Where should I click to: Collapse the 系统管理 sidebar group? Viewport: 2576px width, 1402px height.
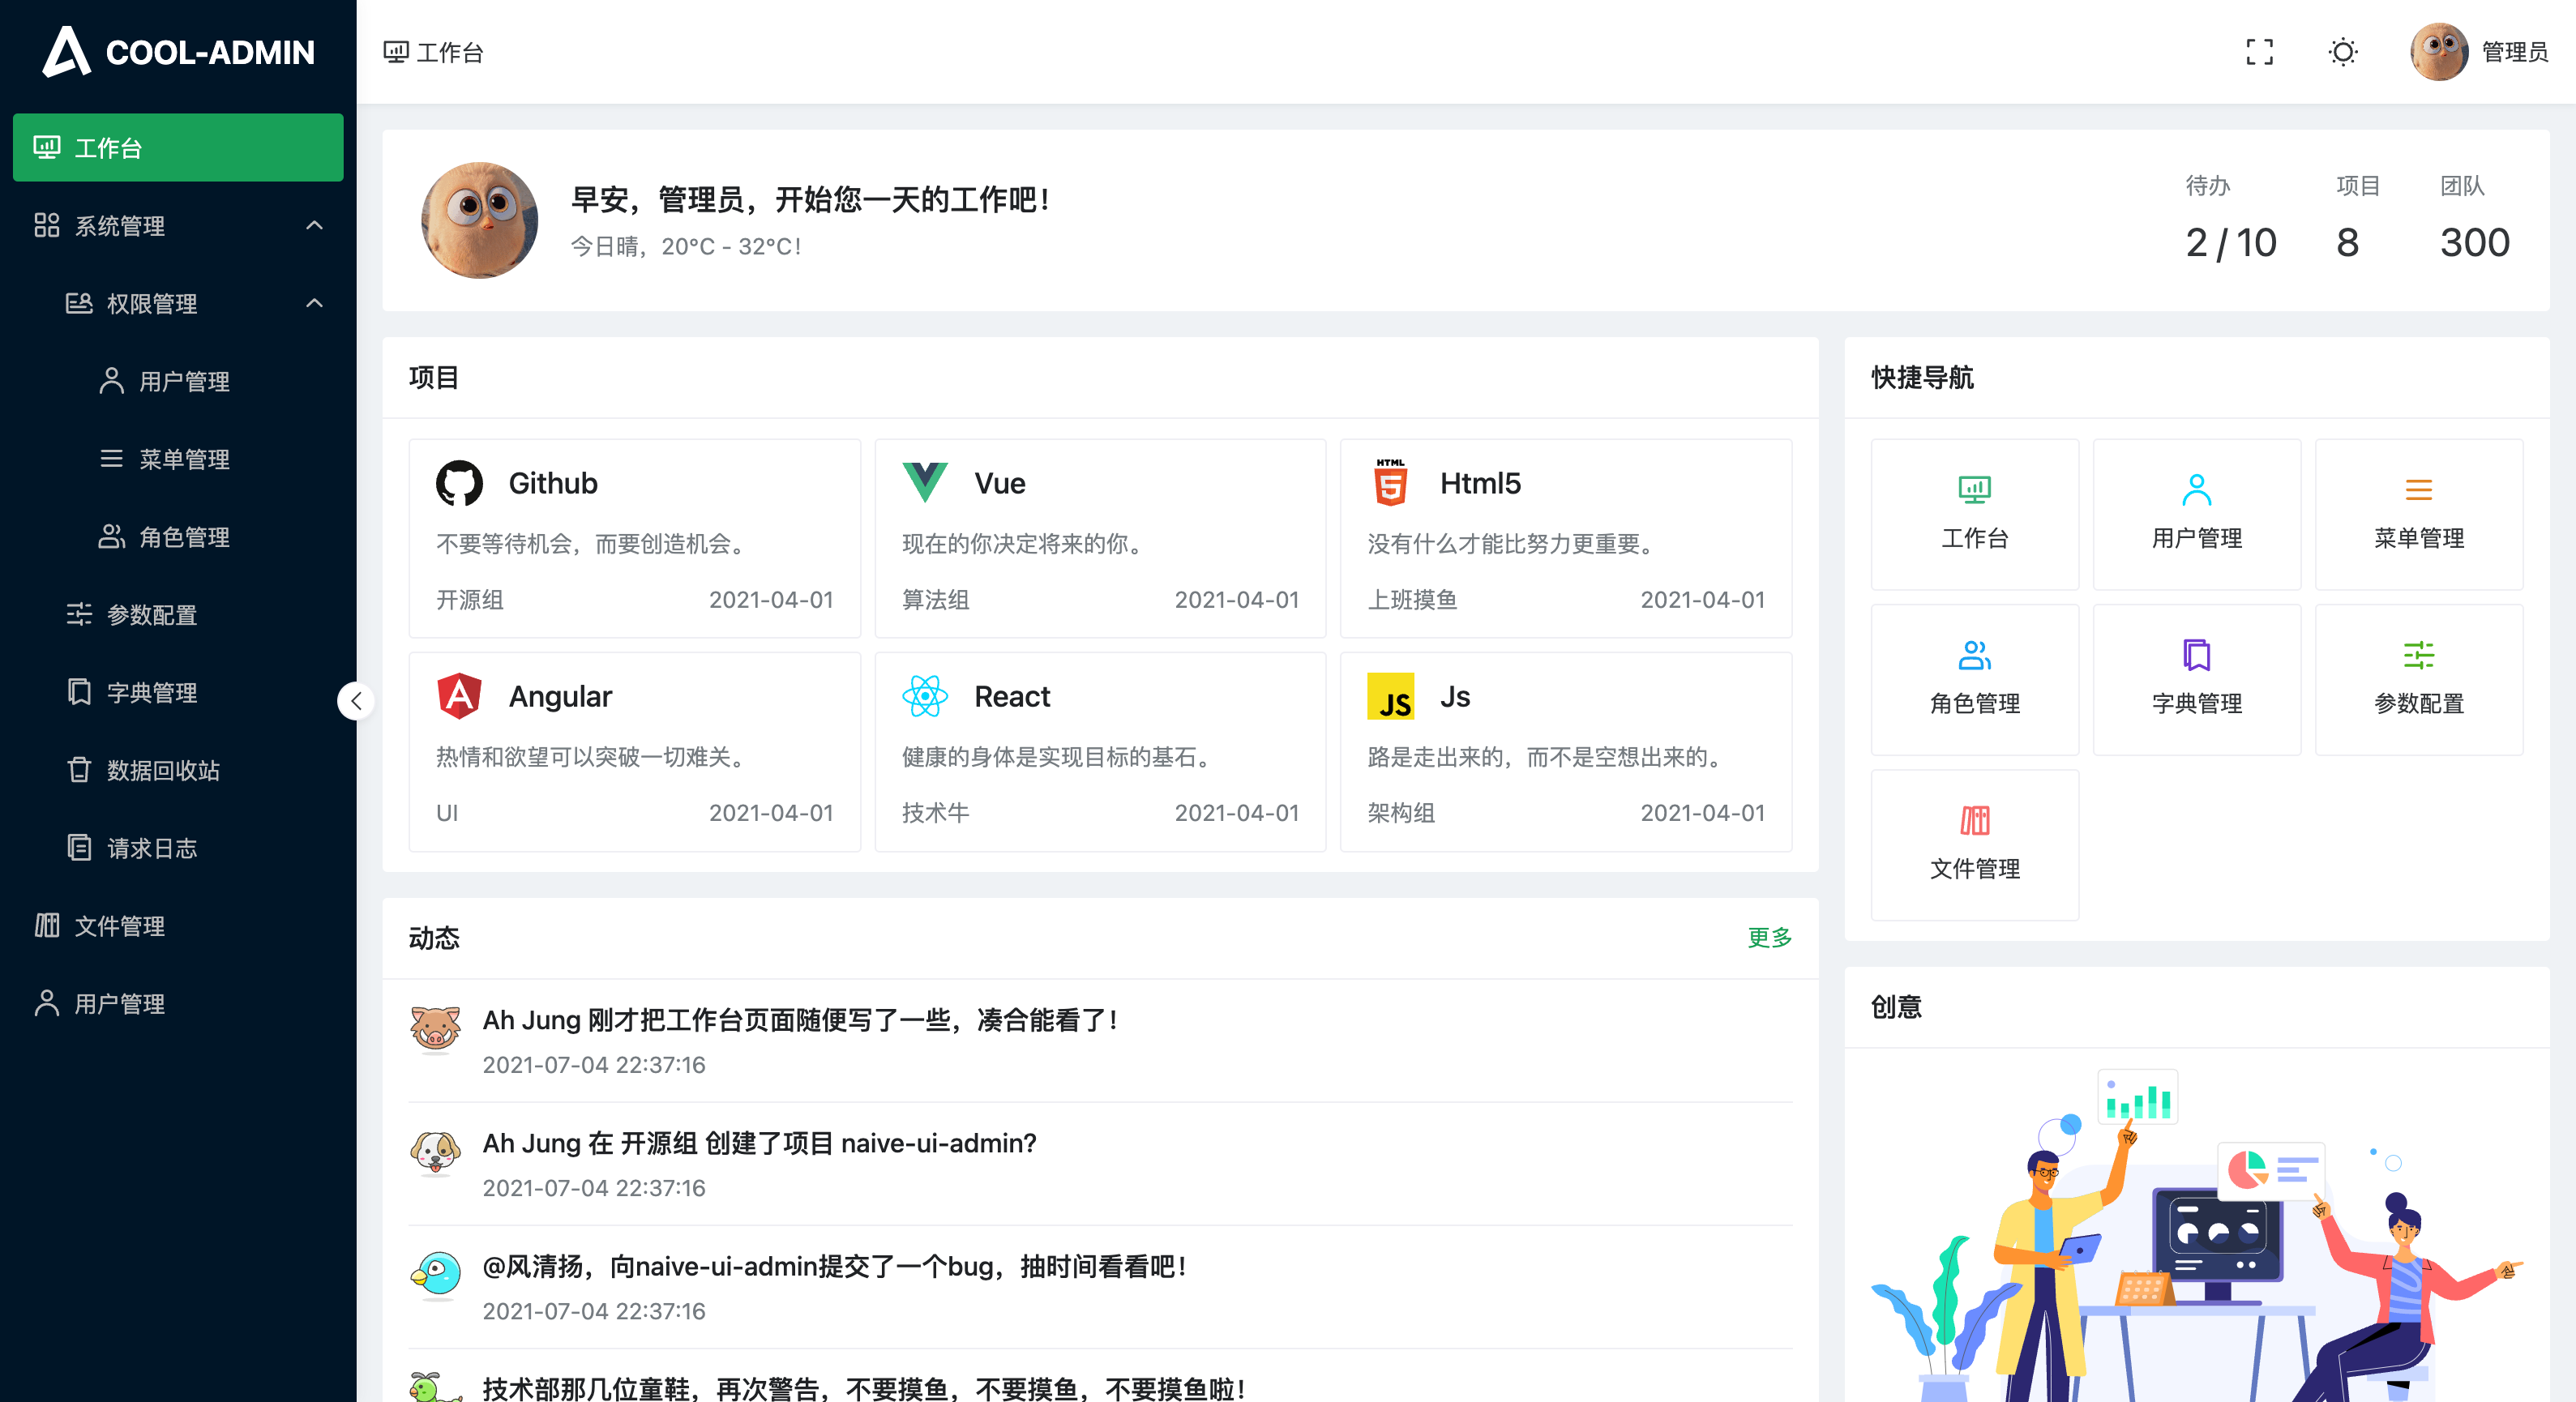(315, 226)
